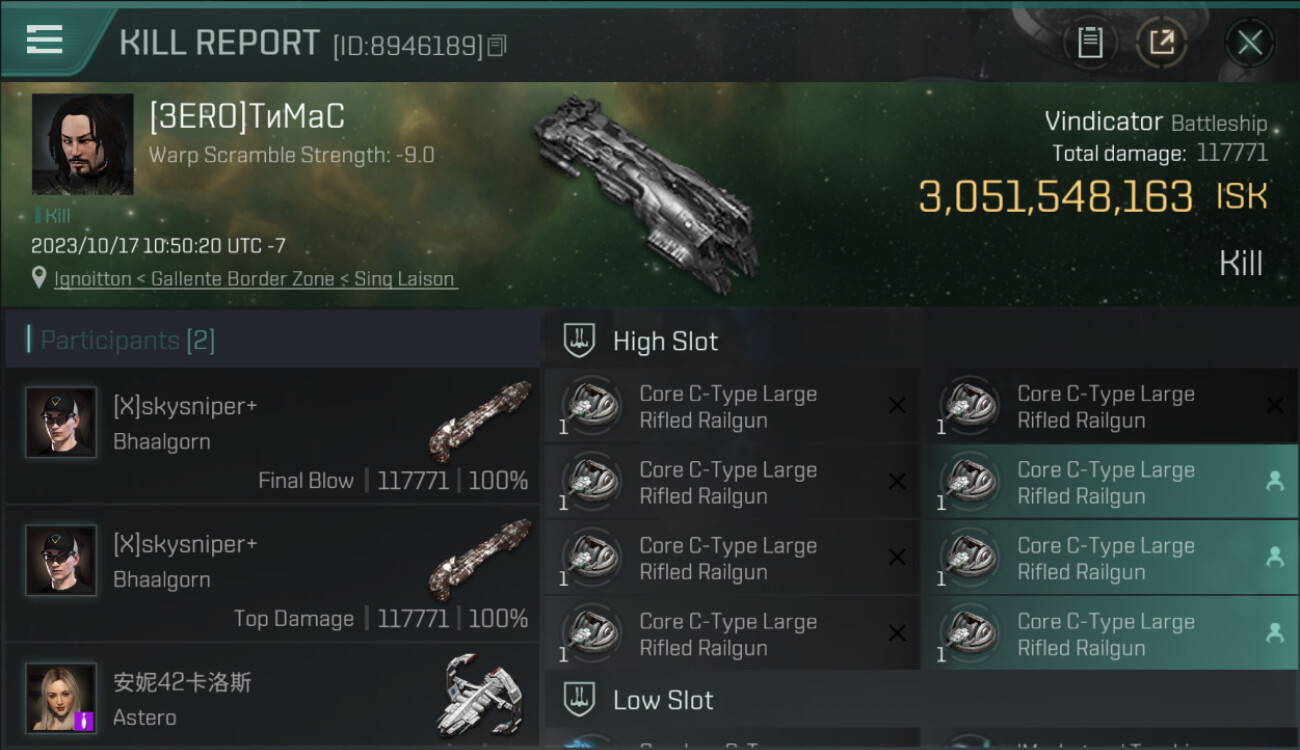Open the Participants [2] tab
Screen dimensions: 1300x750
(x=120, y=340)
